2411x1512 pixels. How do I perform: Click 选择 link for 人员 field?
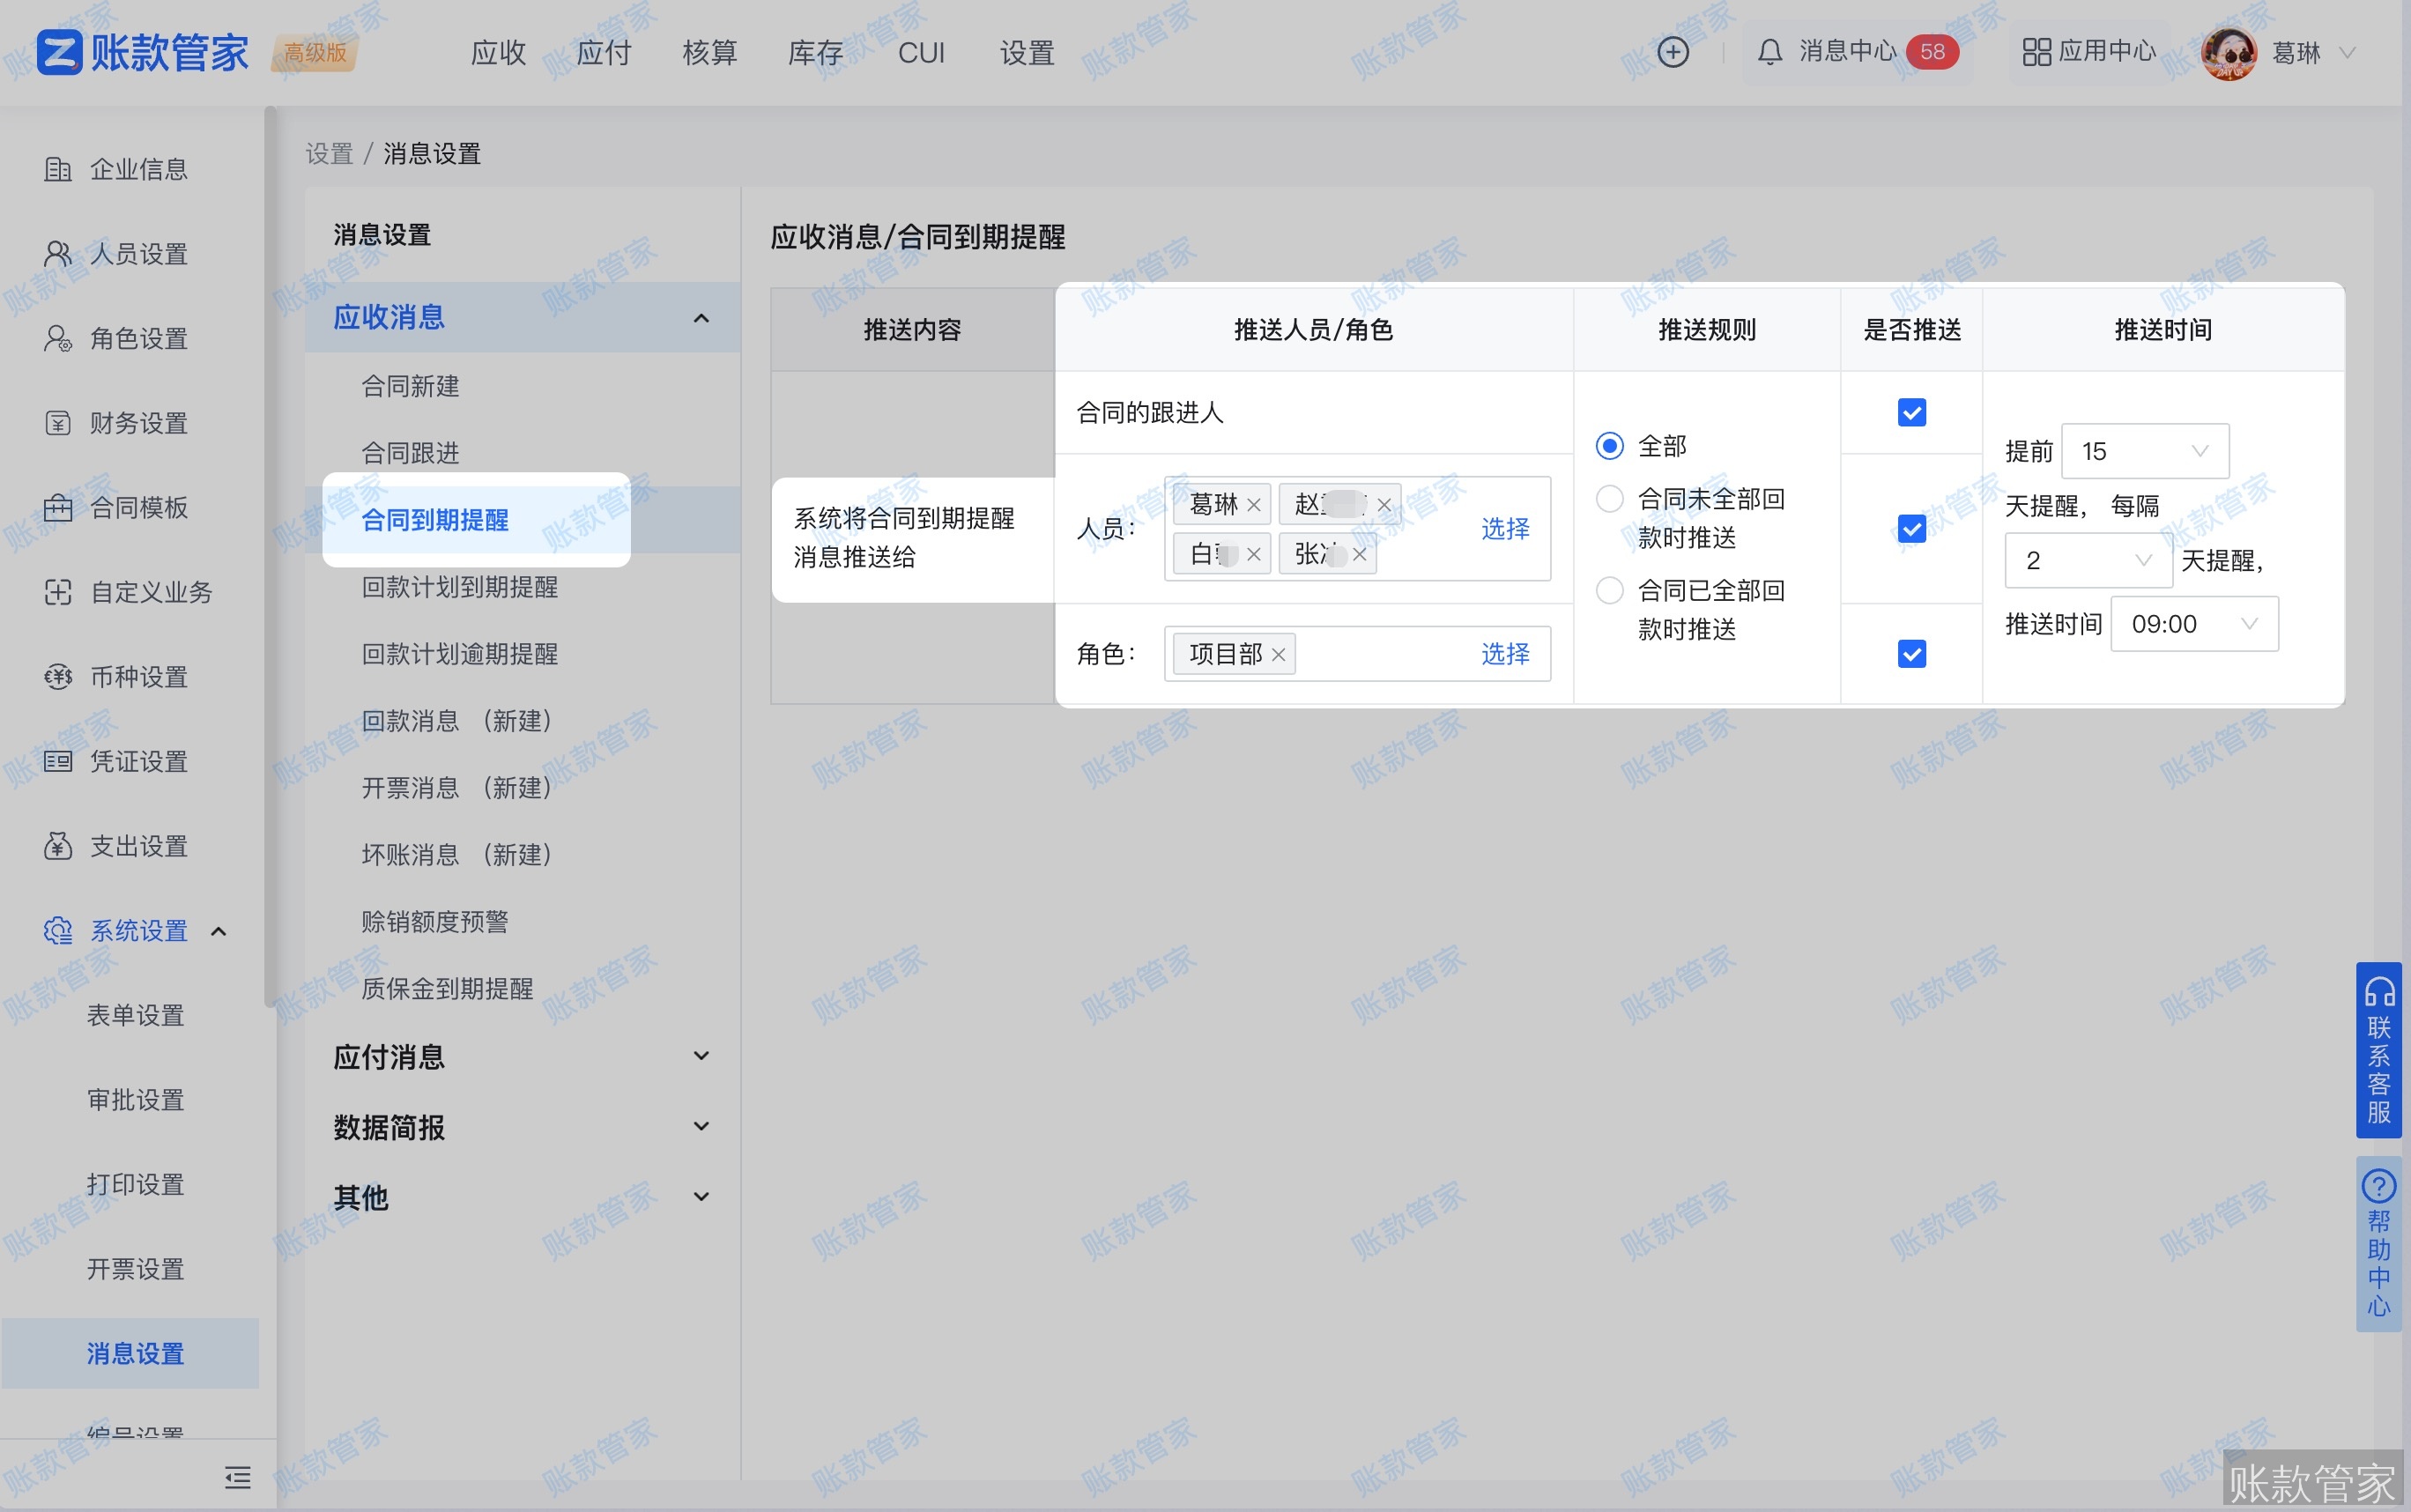(x=1505, y=528)
